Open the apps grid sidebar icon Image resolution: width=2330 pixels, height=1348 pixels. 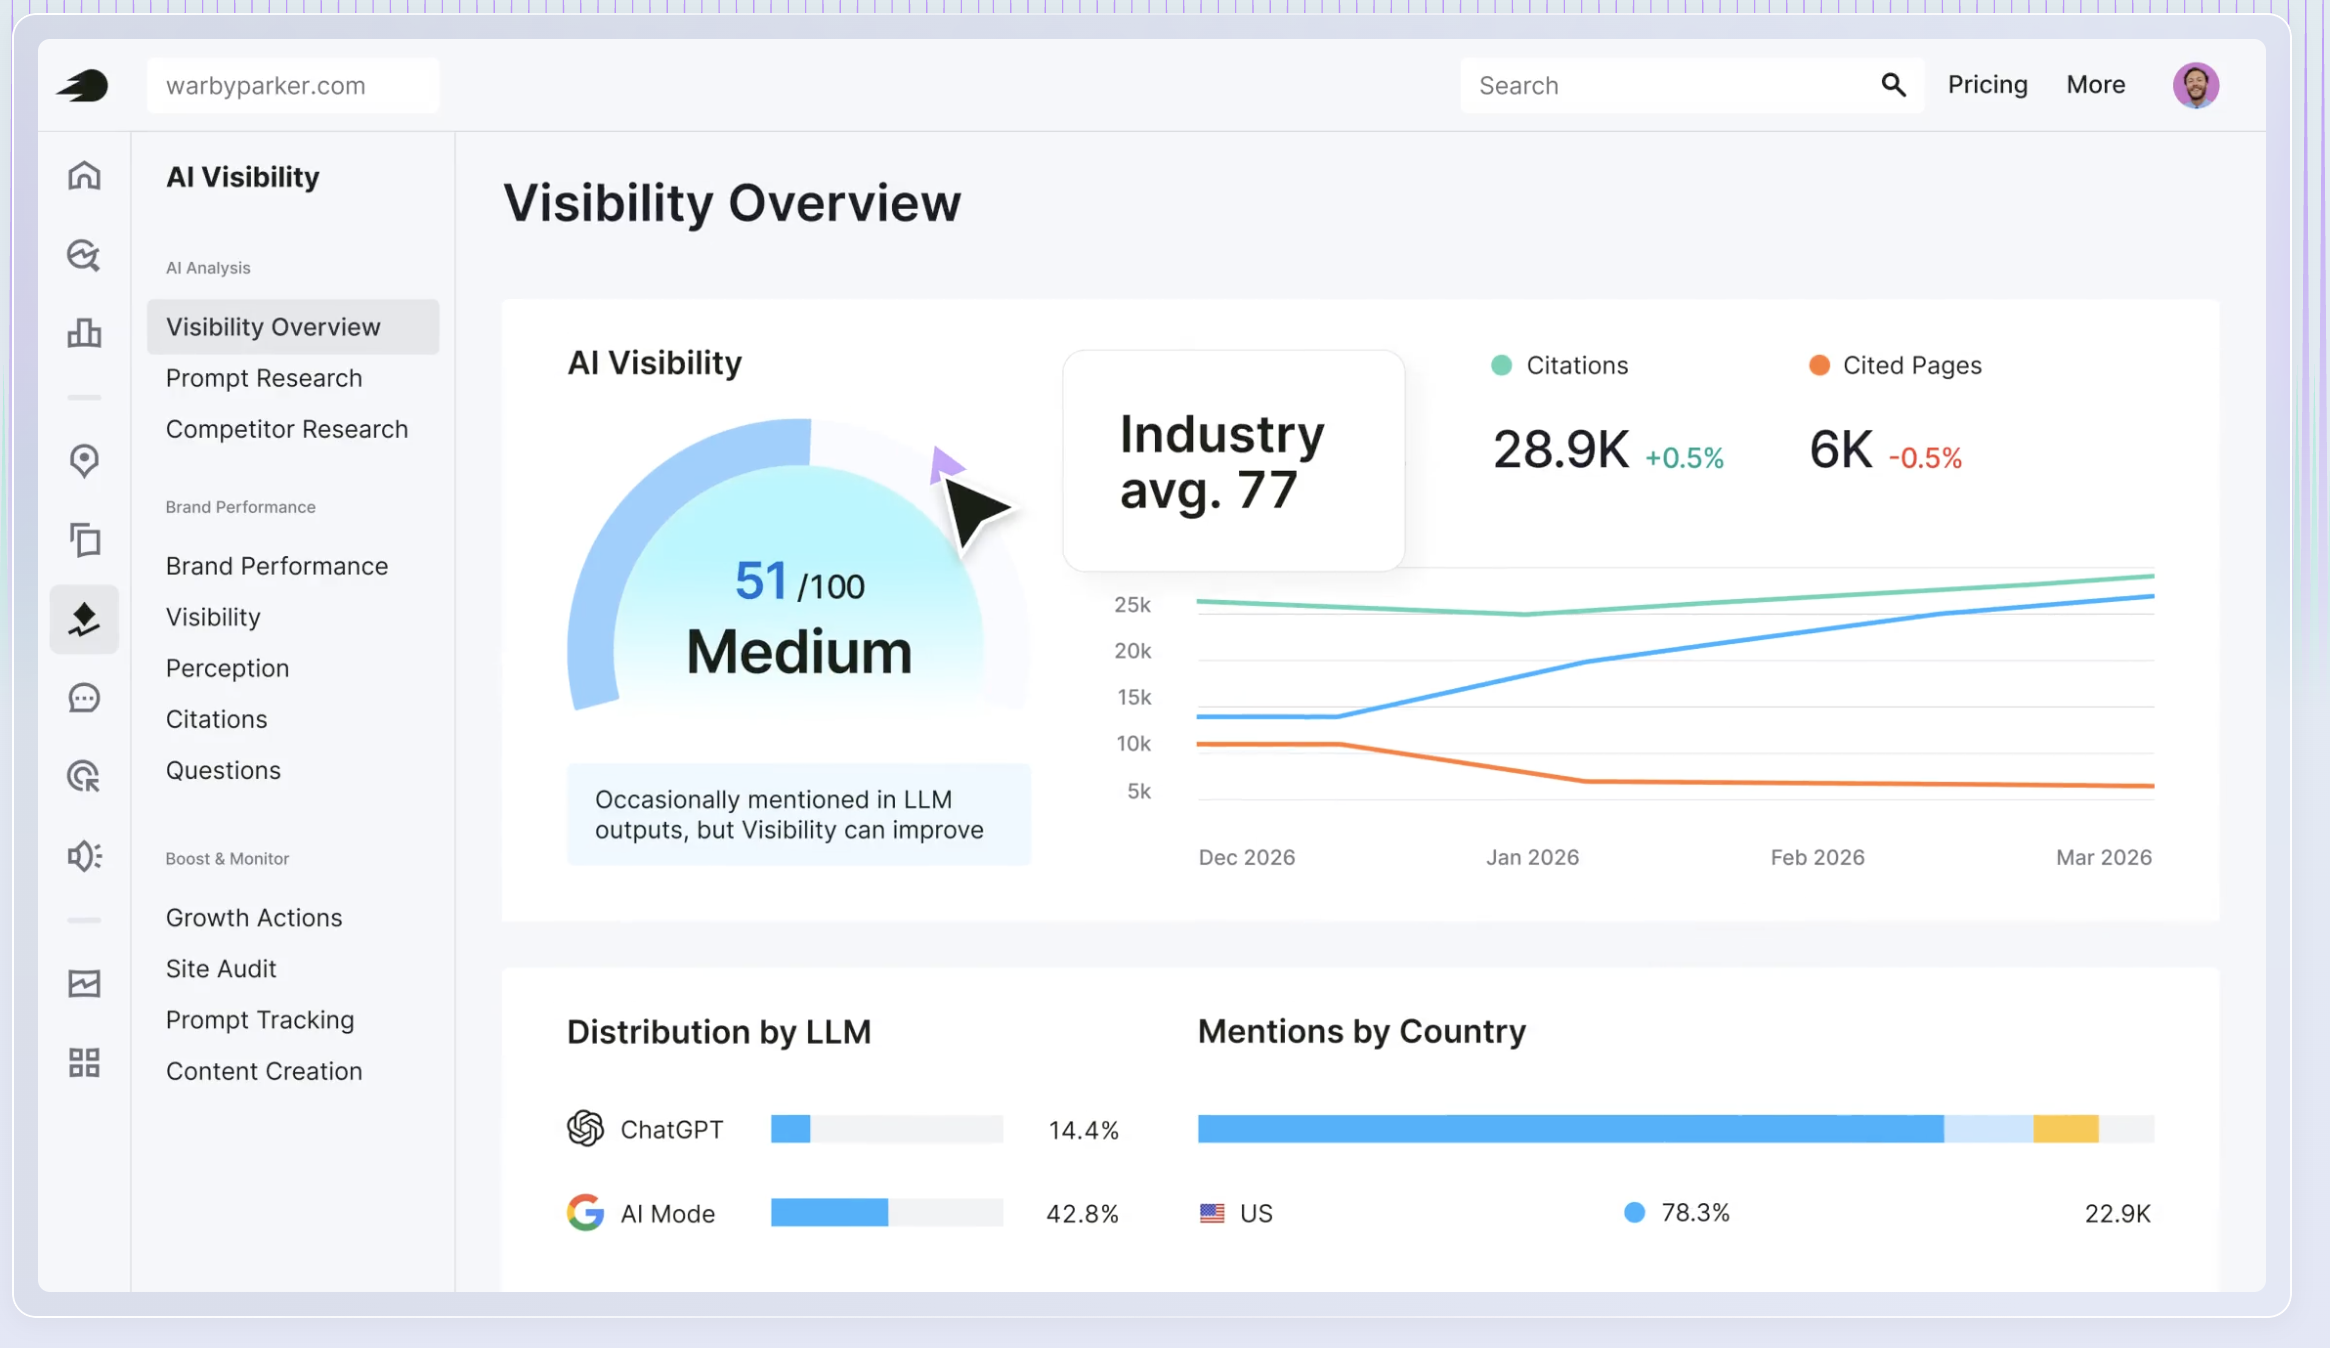(84, 1062)
